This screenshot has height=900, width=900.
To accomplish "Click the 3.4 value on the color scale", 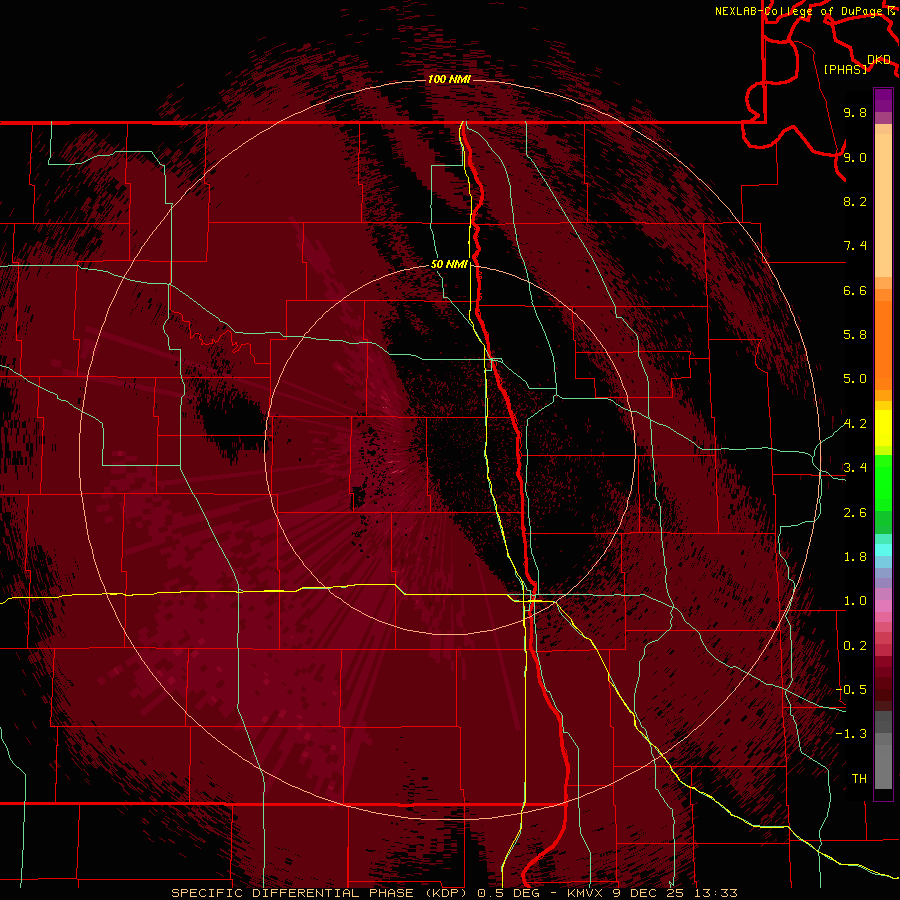I will tap(855, 468).
